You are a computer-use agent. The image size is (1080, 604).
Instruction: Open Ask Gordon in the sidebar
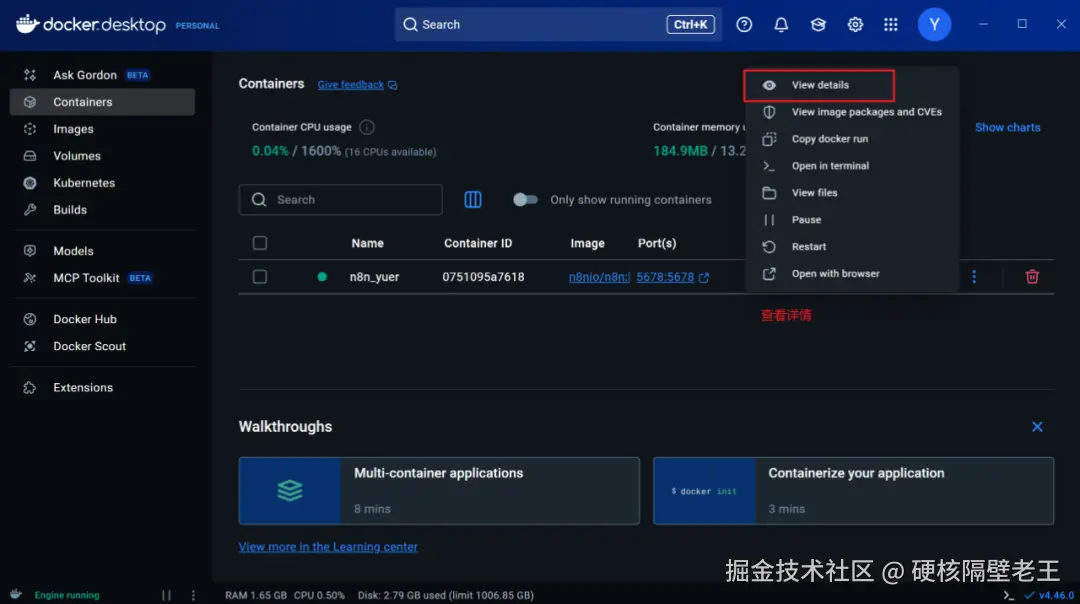[102, 75]
